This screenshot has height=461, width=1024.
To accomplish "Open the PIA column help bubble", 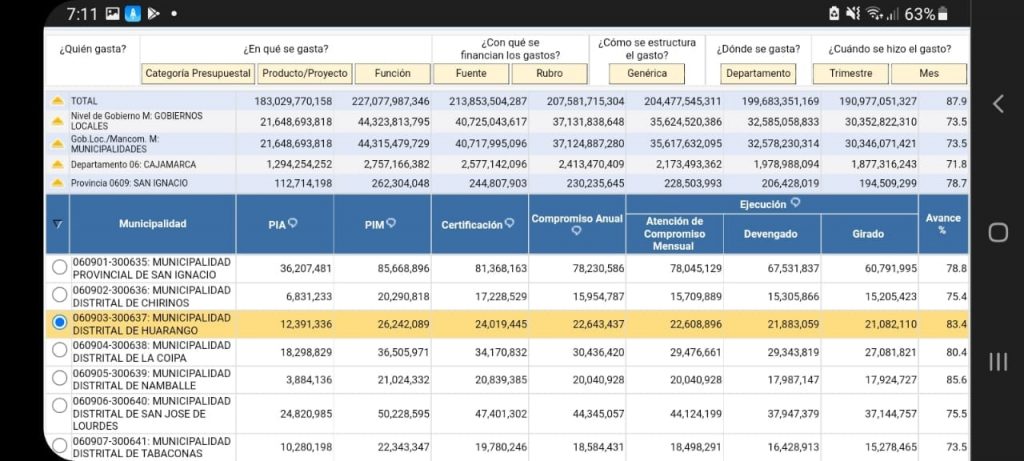I will [x=293, y=224].
